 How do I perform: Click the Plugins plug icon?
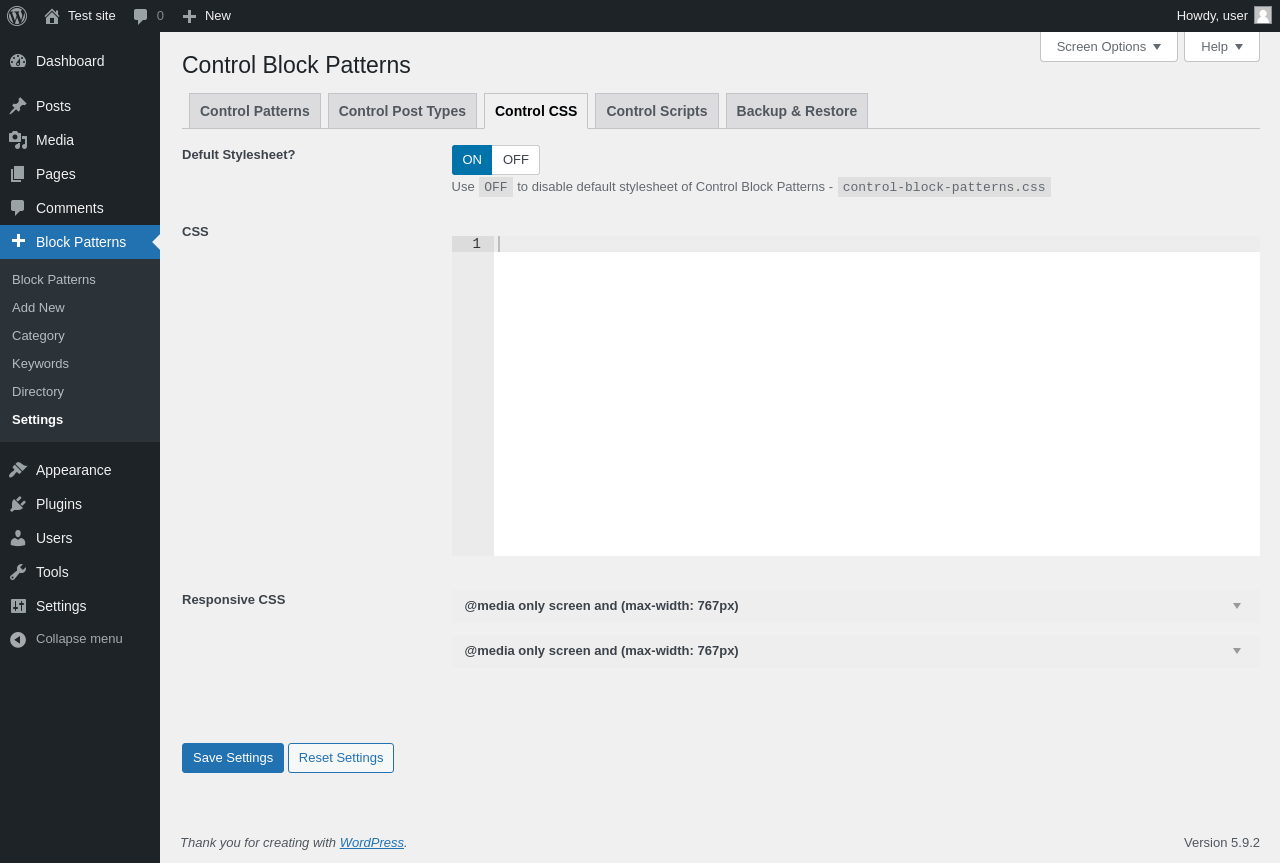[18, 504]
